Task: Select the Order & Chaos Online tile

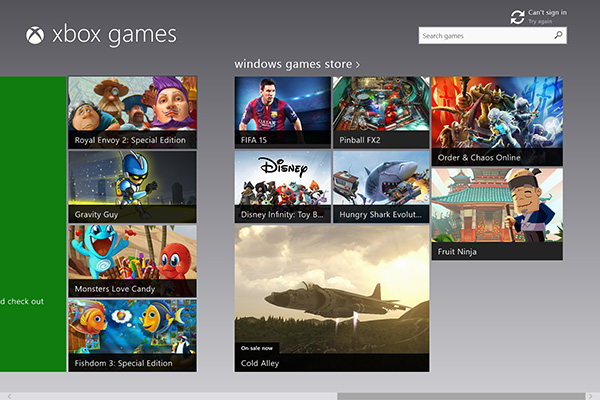Action: (497, 120)
